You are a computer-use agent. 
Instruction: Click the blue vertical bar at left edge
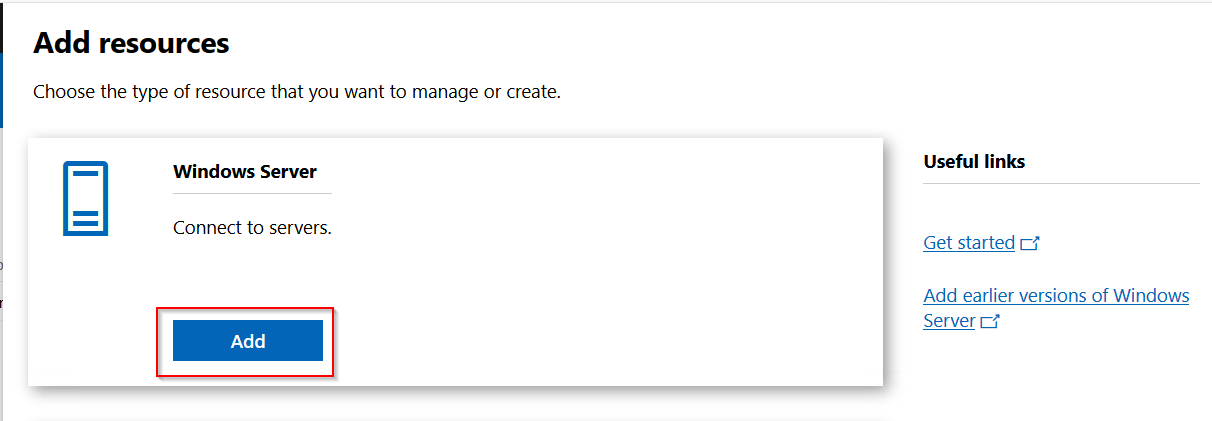coord(2,90)
